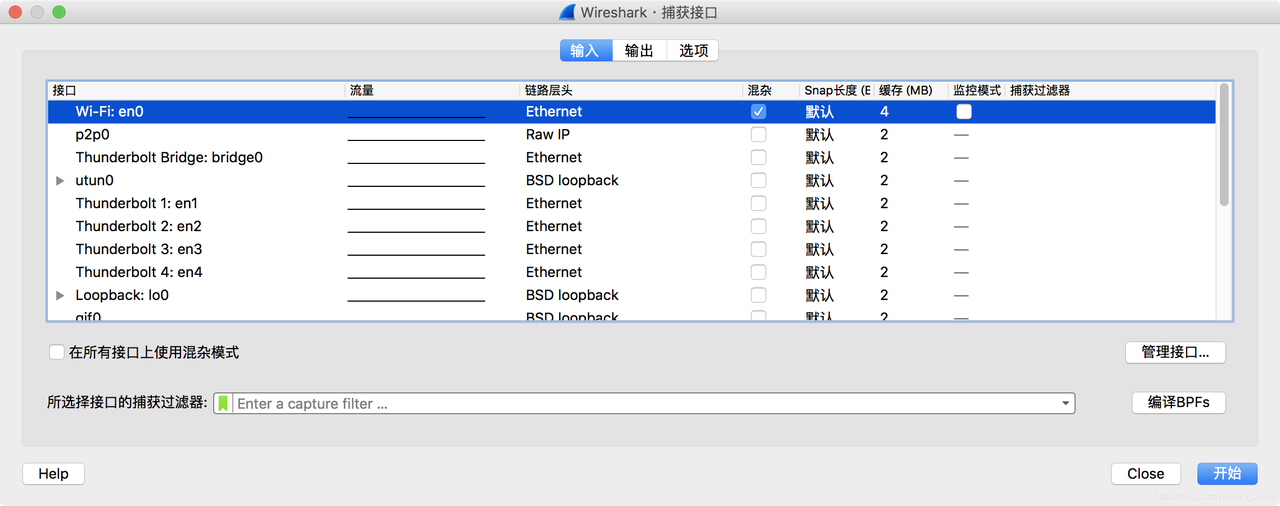Select the utun0 interface name

(x=95, y=181)
